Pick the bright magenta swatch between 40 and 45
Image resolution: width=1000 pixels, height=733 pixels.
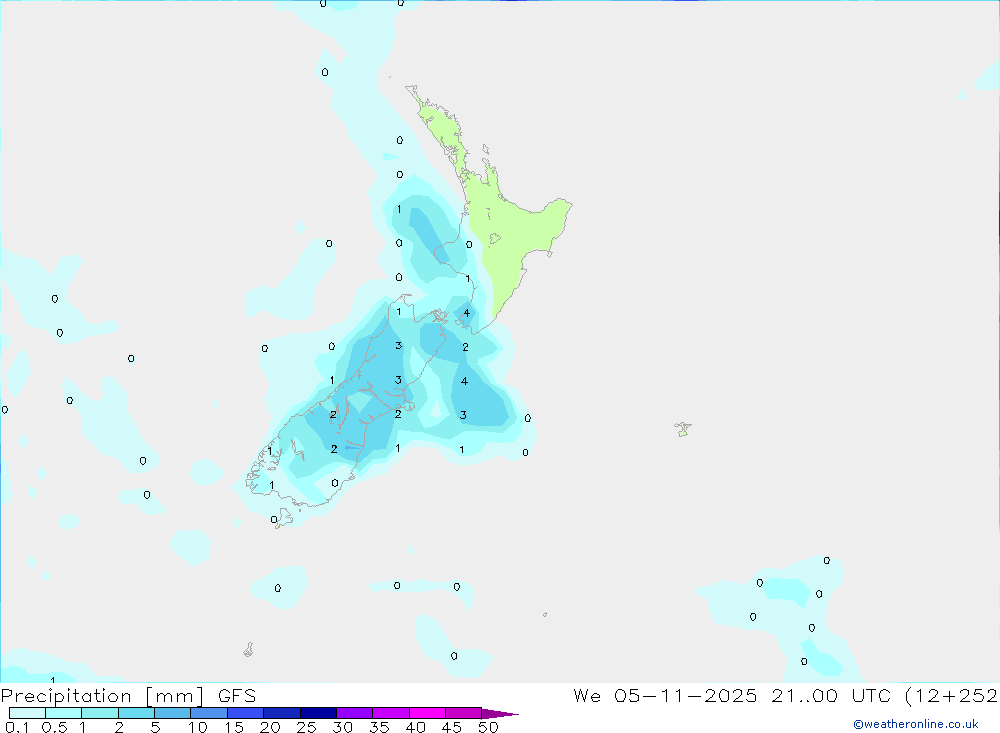[x=427, y=713]
